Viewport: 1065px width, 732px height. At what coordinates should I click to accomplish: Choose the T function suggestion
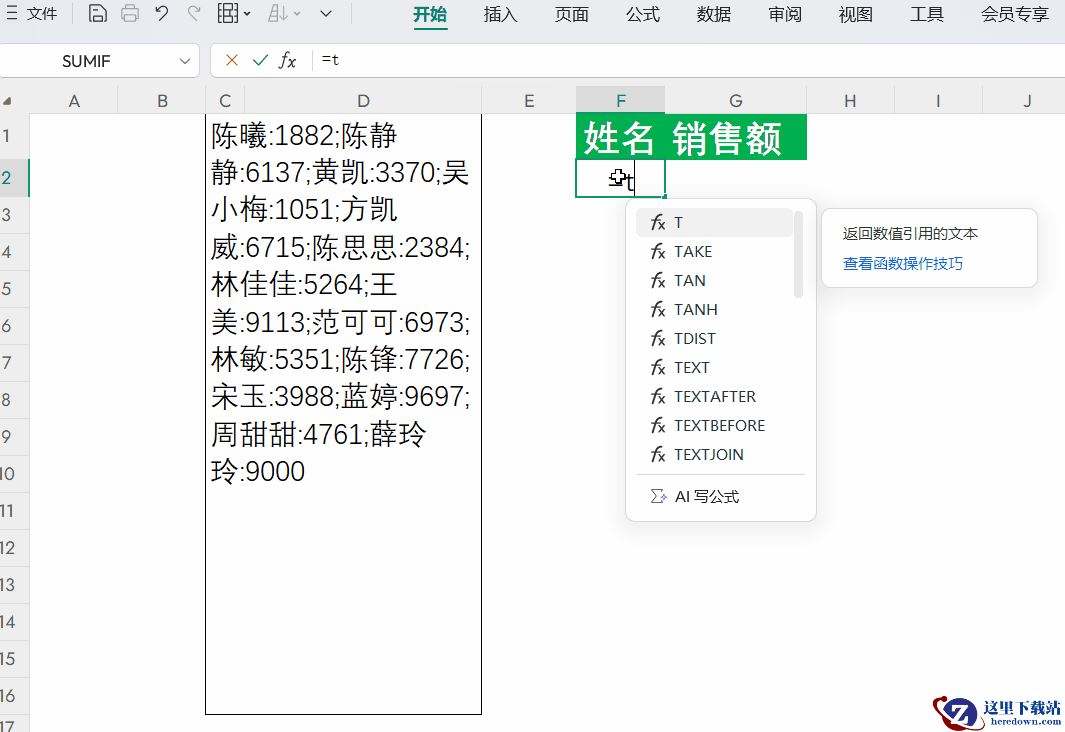714,223
